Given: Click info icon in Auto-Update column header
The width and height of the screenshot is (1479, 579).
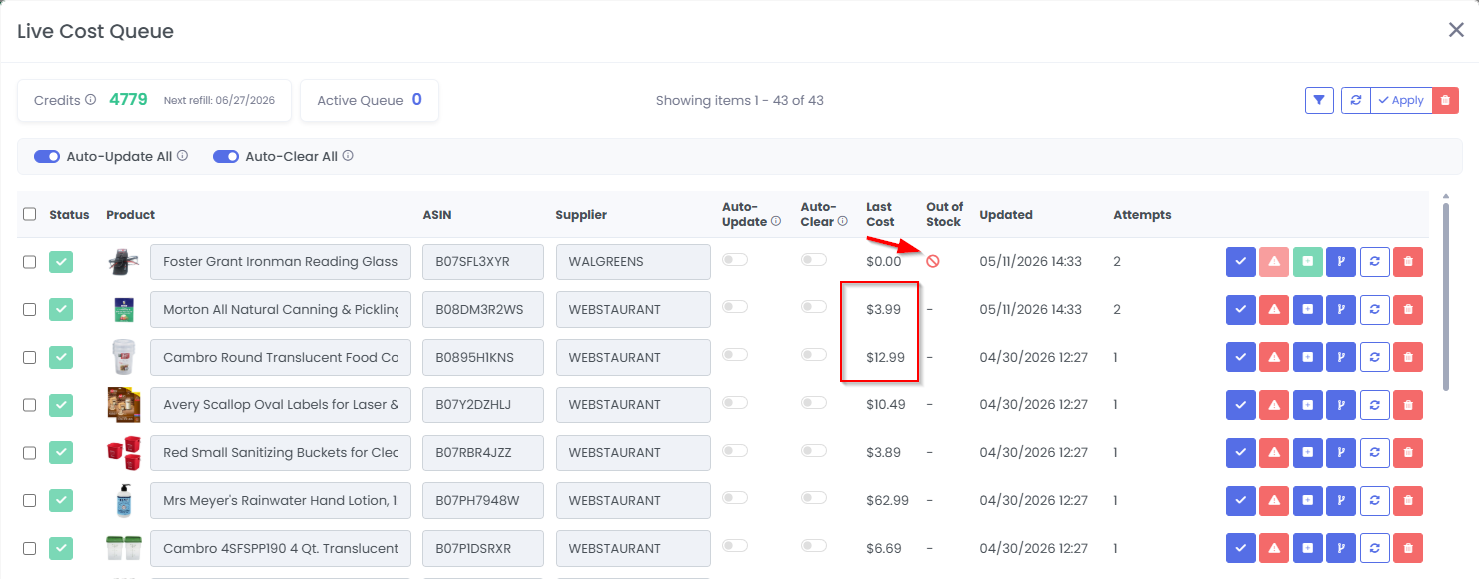Looking at the screenshot, I should [776, 222].
